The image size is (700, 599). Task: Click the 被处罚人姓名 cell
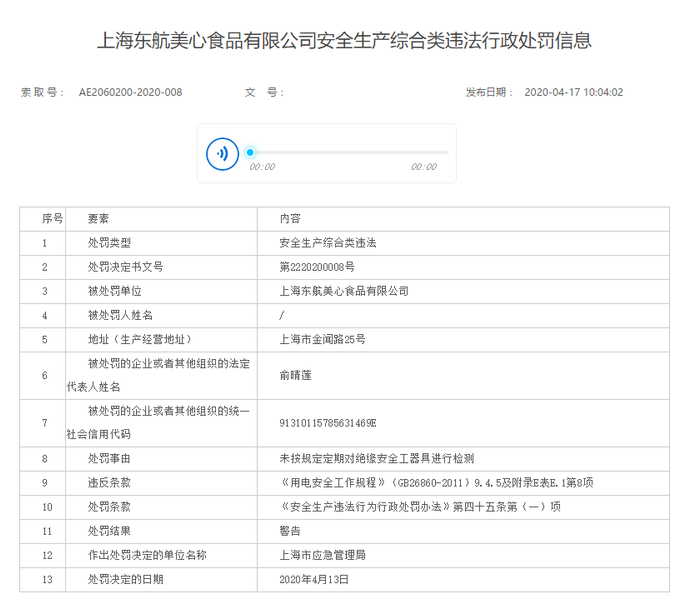161,316
